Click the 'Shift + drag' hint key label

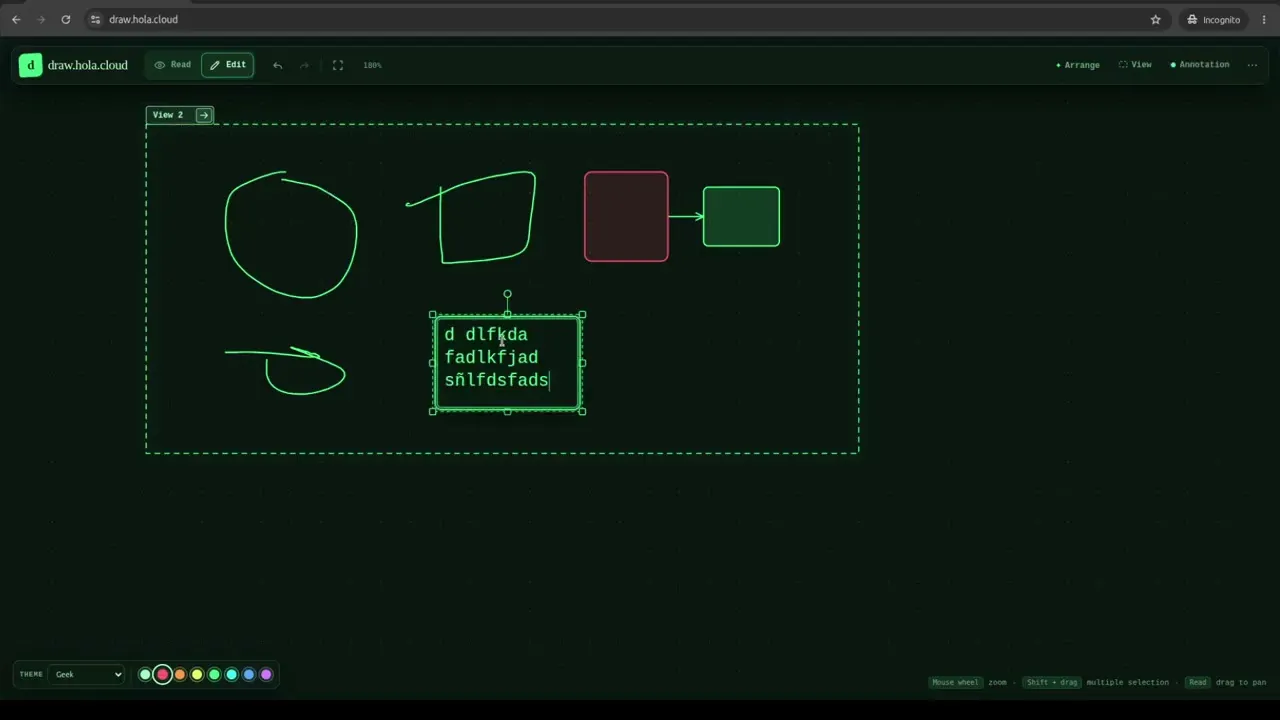(x=1051, y=682)
